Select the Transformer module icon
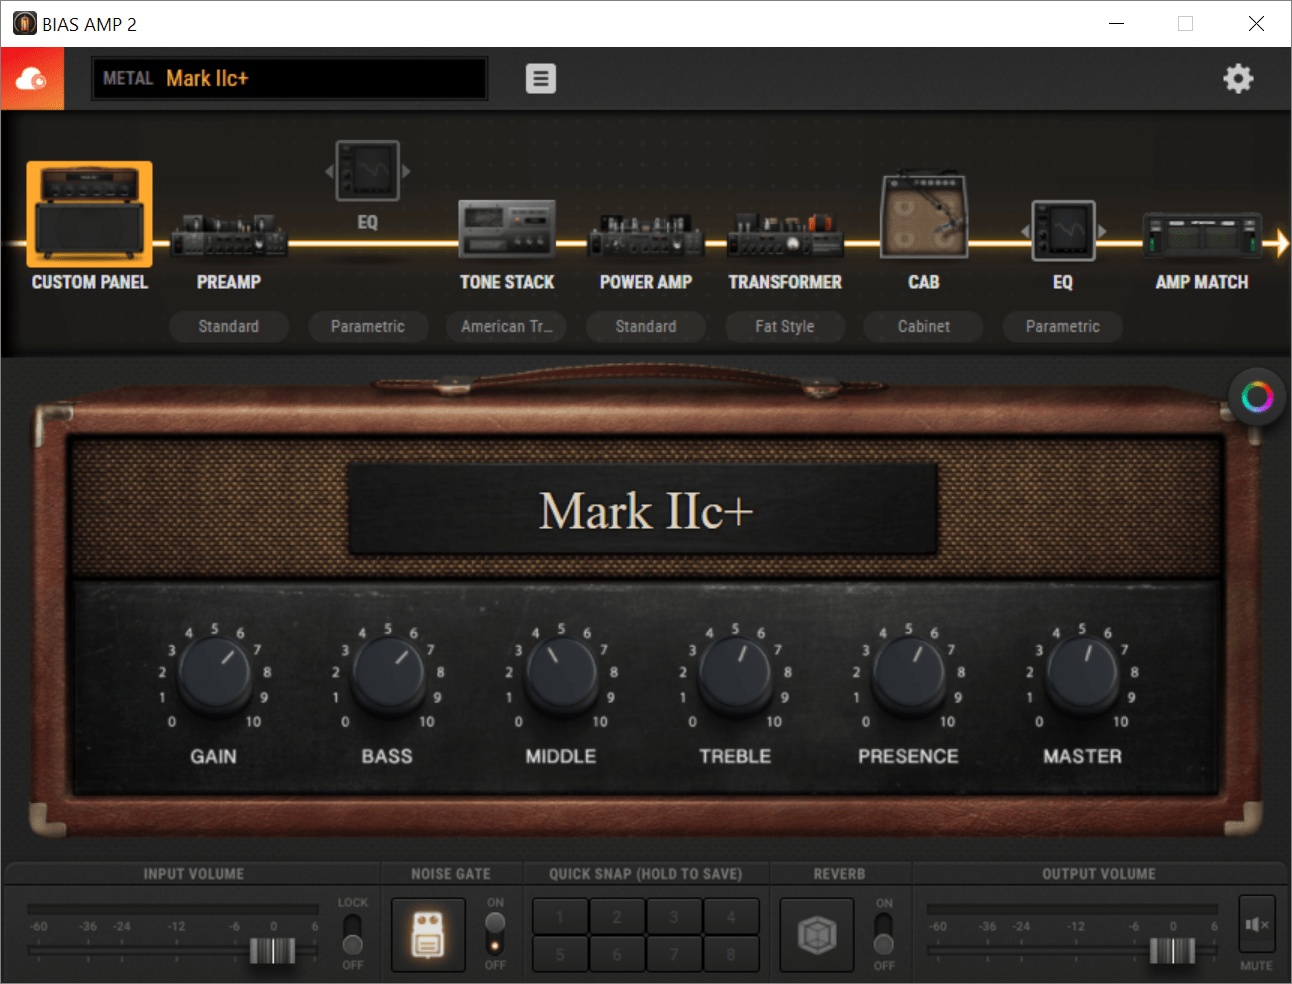 tap(785, 235)
